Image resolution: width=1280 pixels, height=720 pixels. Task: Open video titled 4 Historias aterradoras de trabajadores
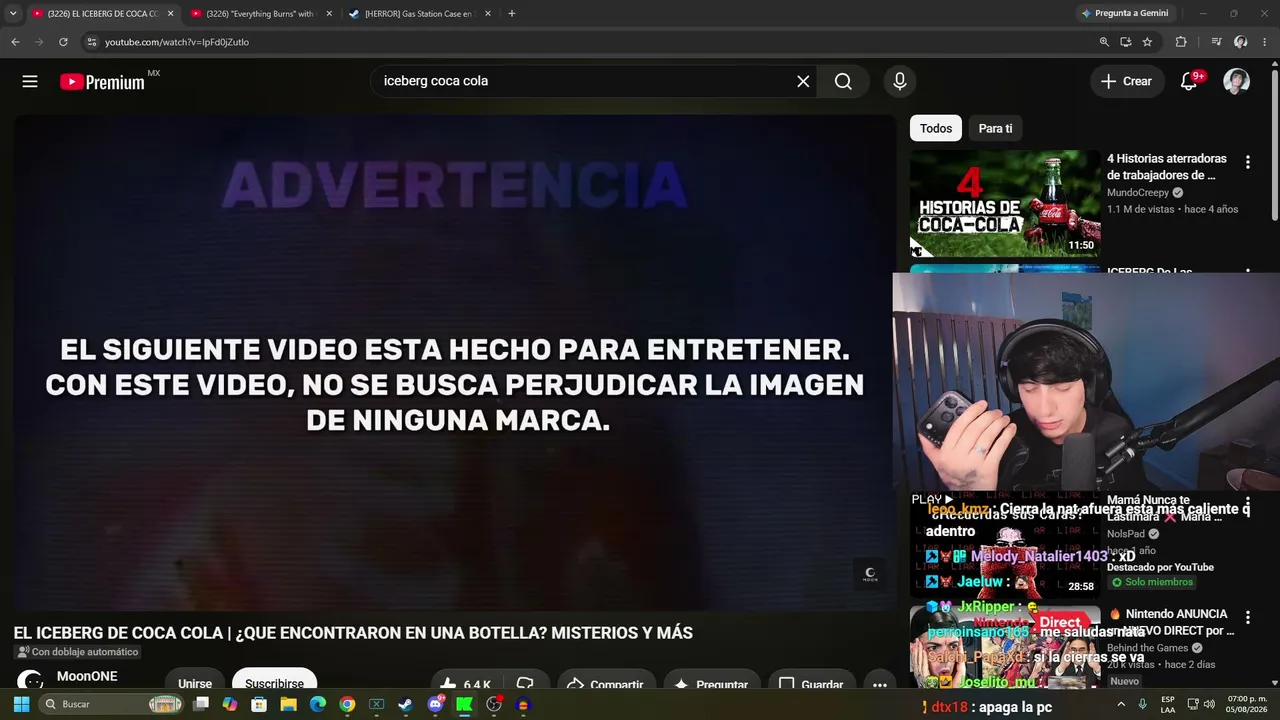[1167, 167]
